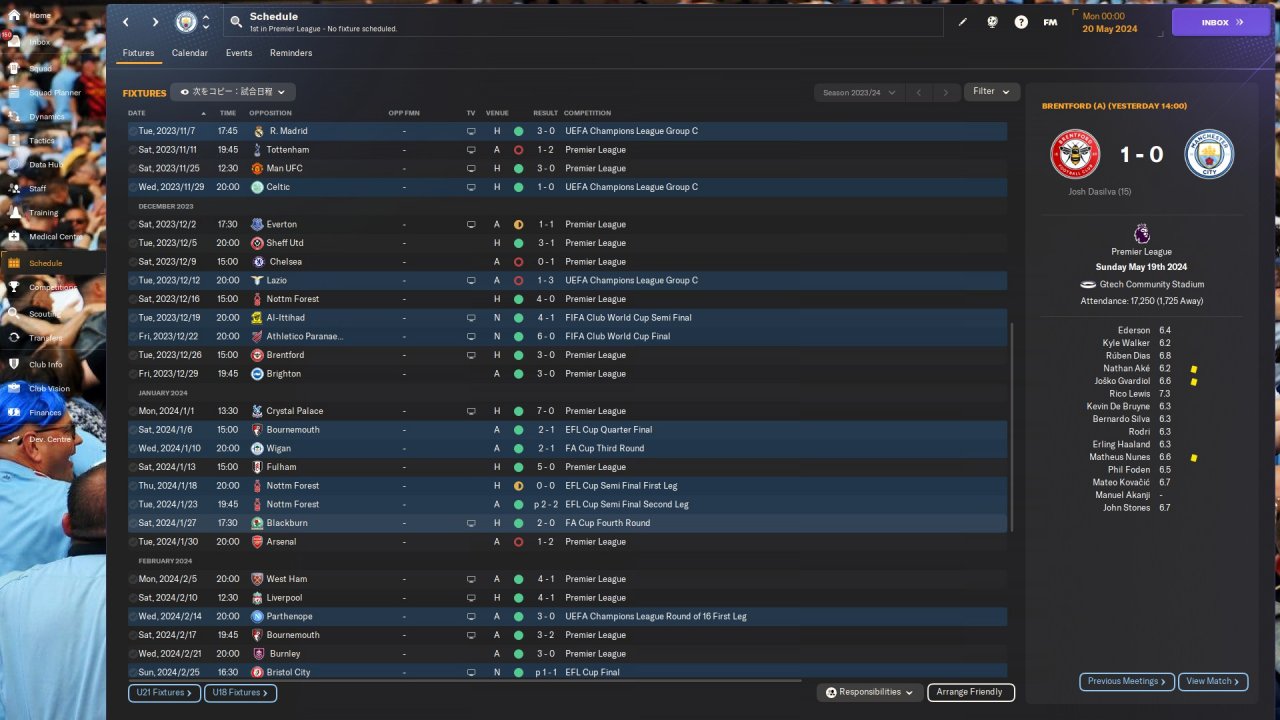Toggle the selection circle for the Tottenham fixture
The width and height of the screenshot is (1280, 720).
[x=133, y=150]
